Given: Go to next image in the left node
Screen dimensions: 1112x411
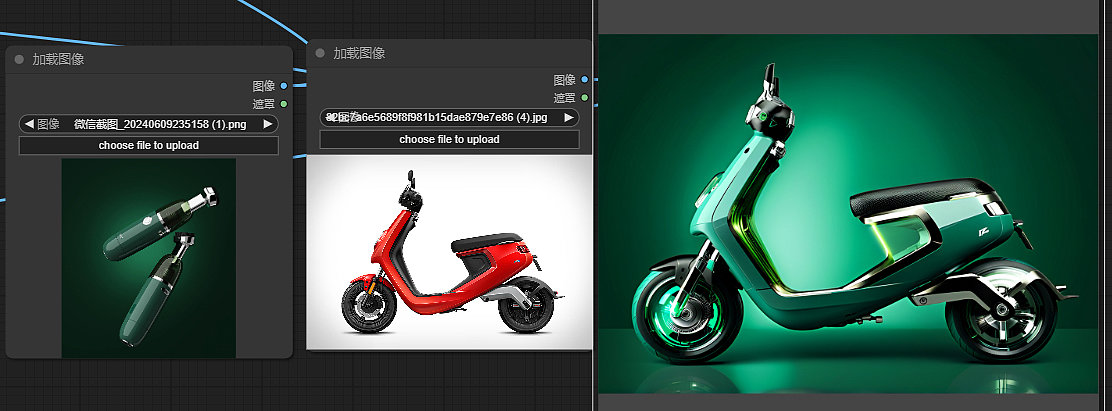Looking at the screenshot, I should [267, 124].
